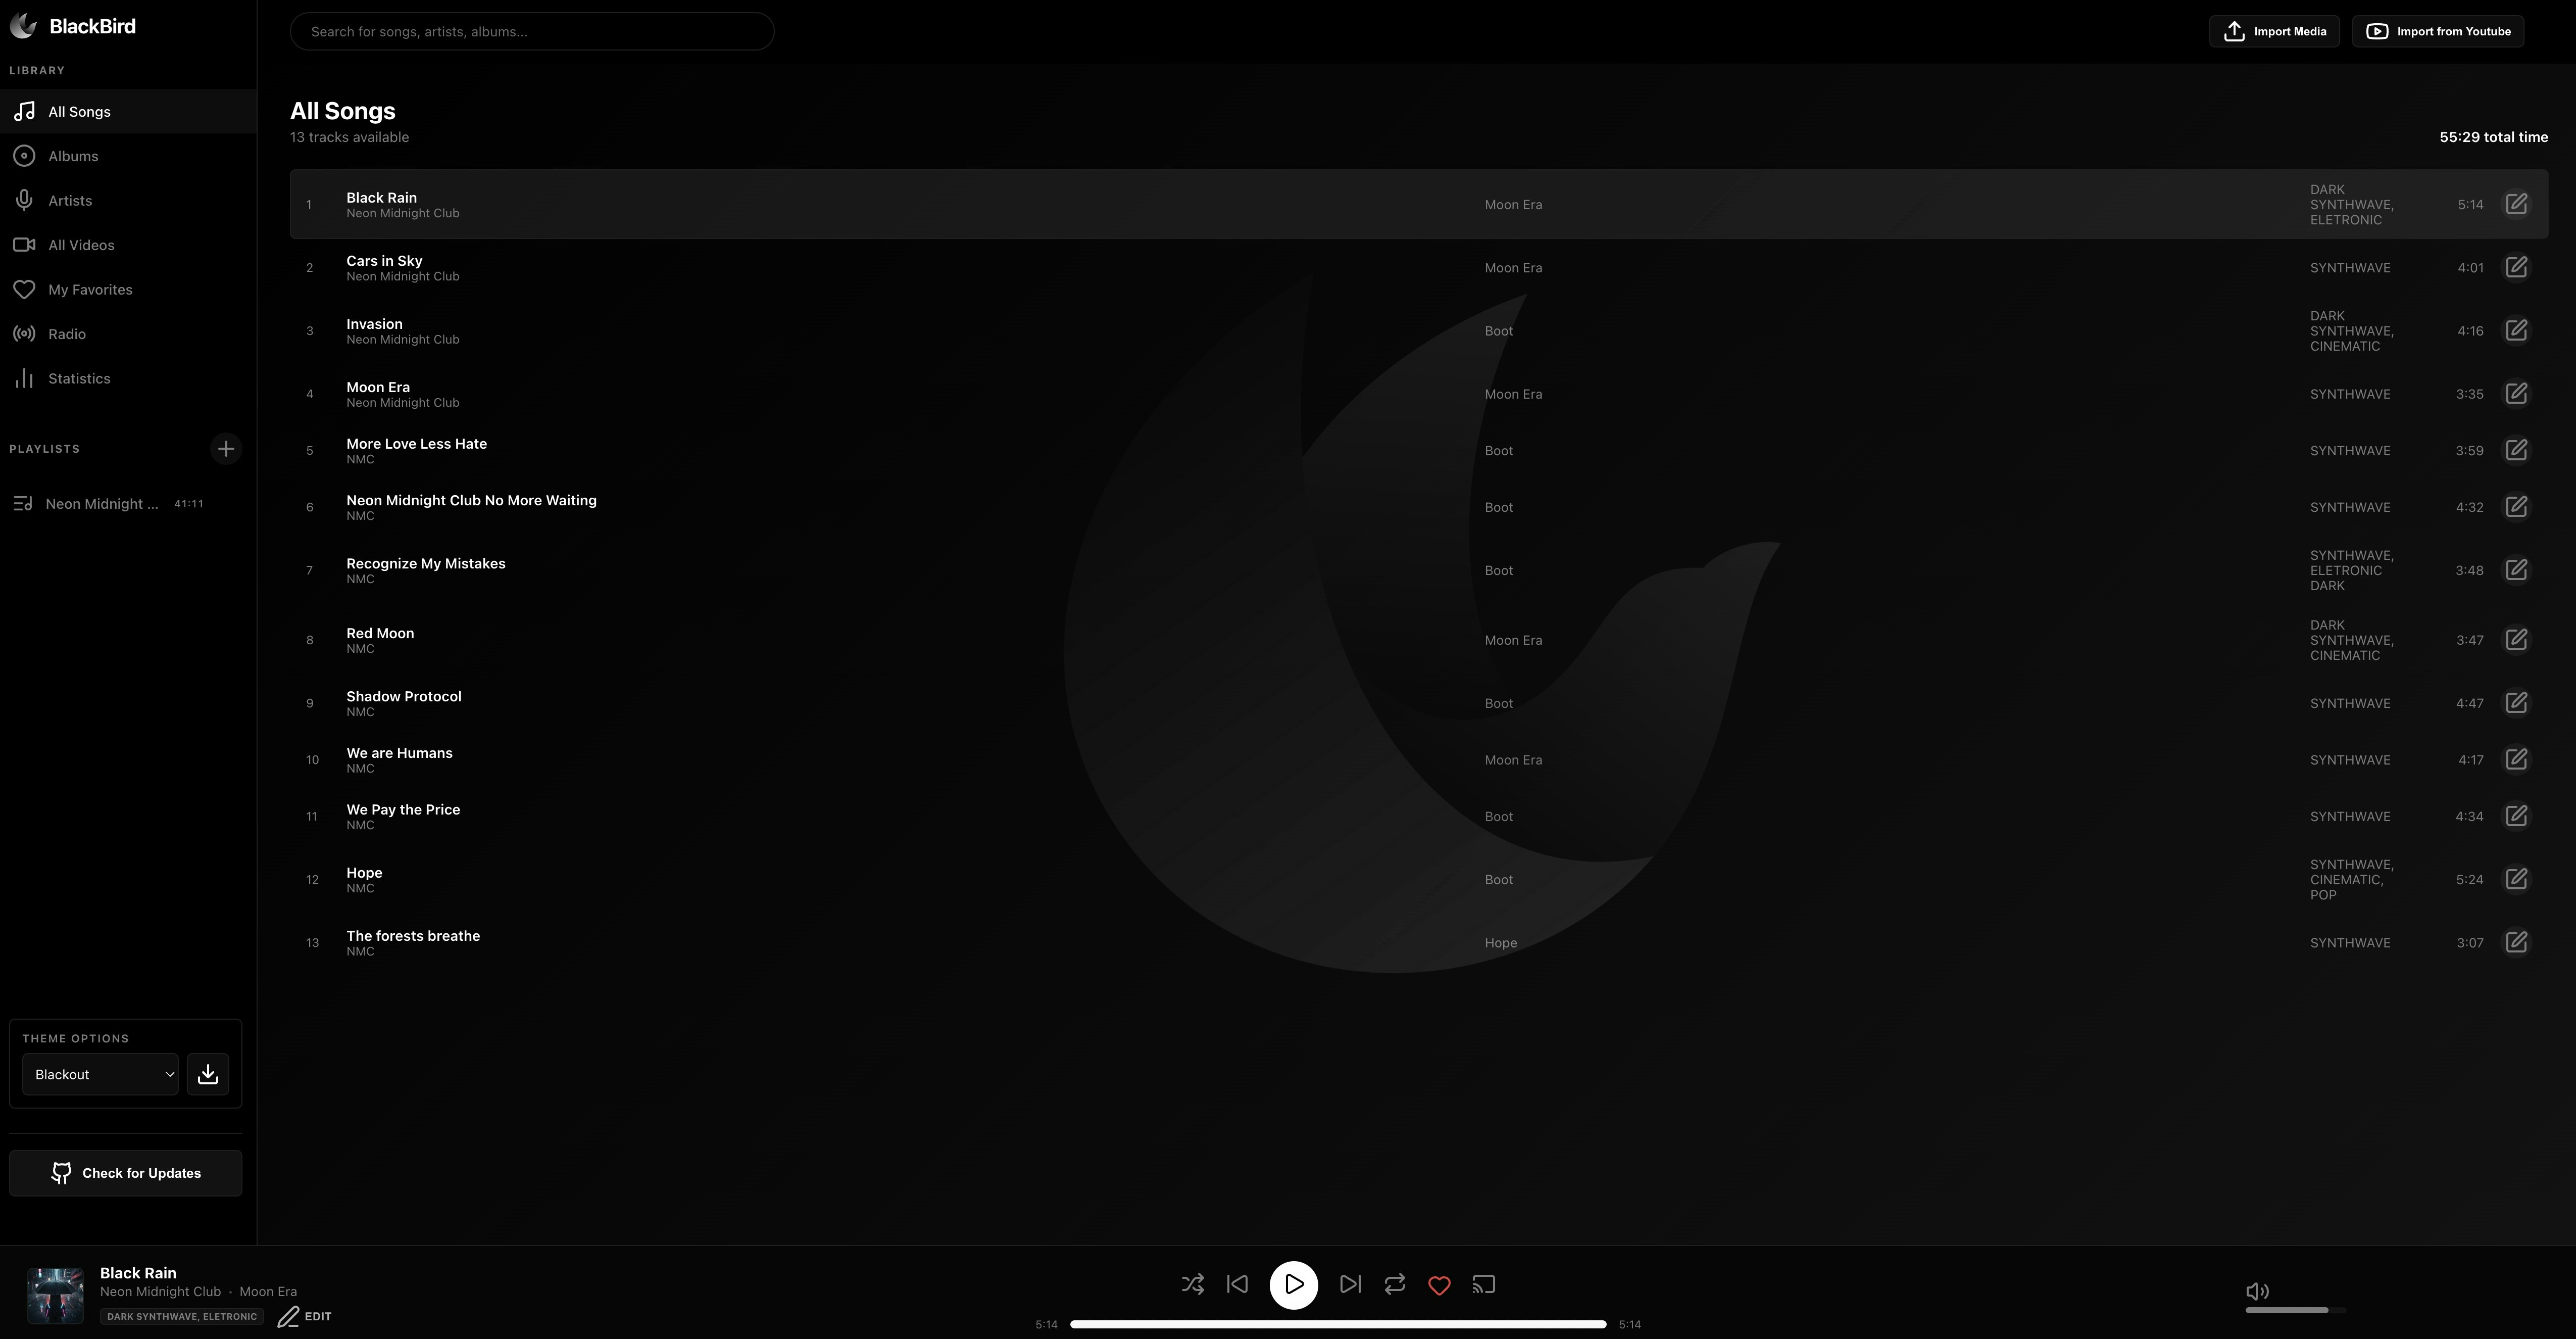Edit metadata for Cars in Sky
This screenshot has width=2576, height=1339.
2516,267
